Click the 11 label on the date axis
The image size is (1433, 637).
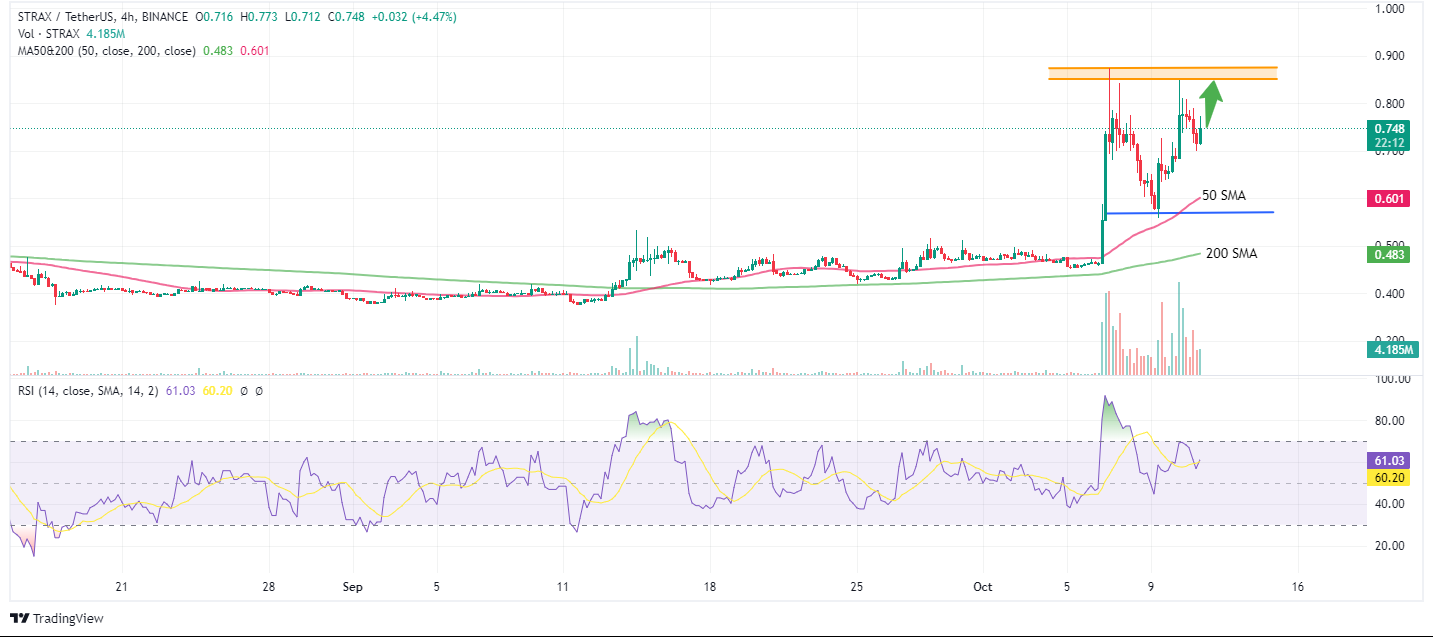pos(563,586)
